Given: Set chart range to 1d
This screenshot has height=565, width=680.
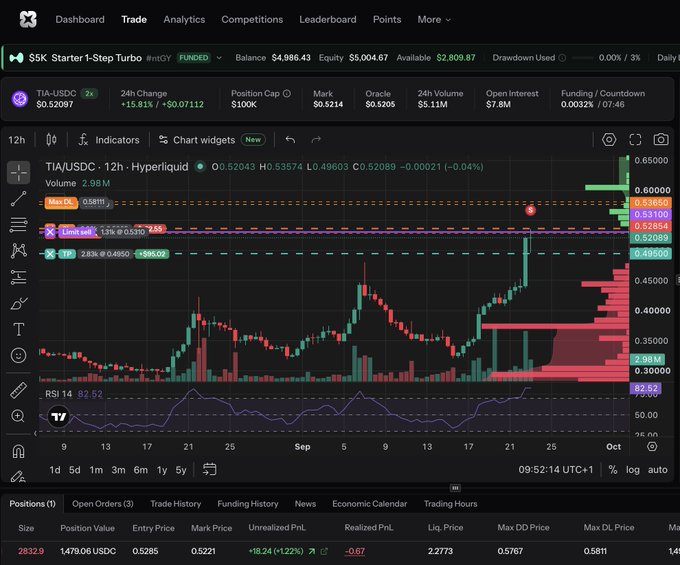Looking at the screenshot, I should point(55,470).
